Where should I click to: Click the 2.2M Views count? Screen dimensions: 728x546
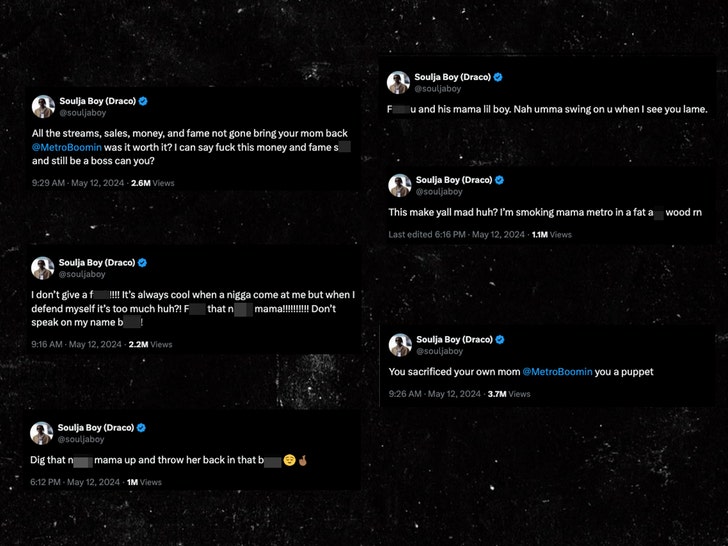(150, 344)
